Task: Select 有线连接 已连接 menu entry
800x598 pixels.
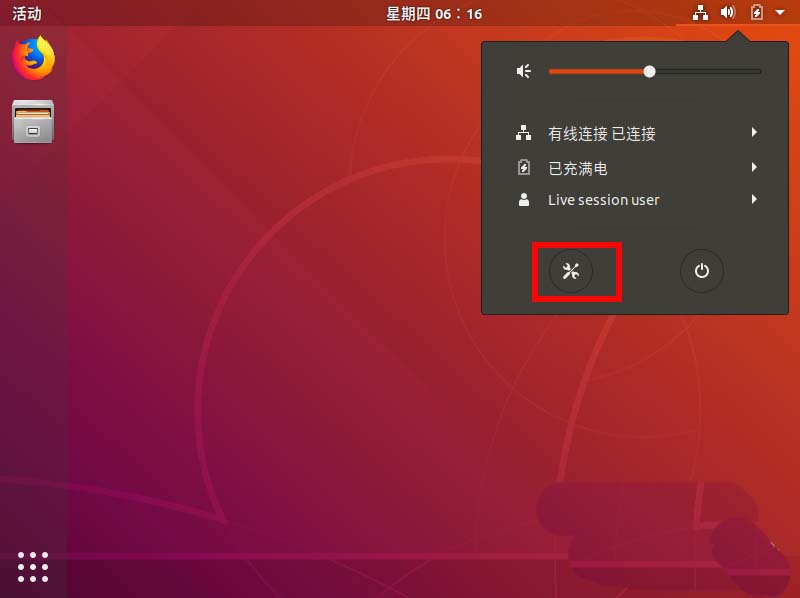Action: click(635, 133)
